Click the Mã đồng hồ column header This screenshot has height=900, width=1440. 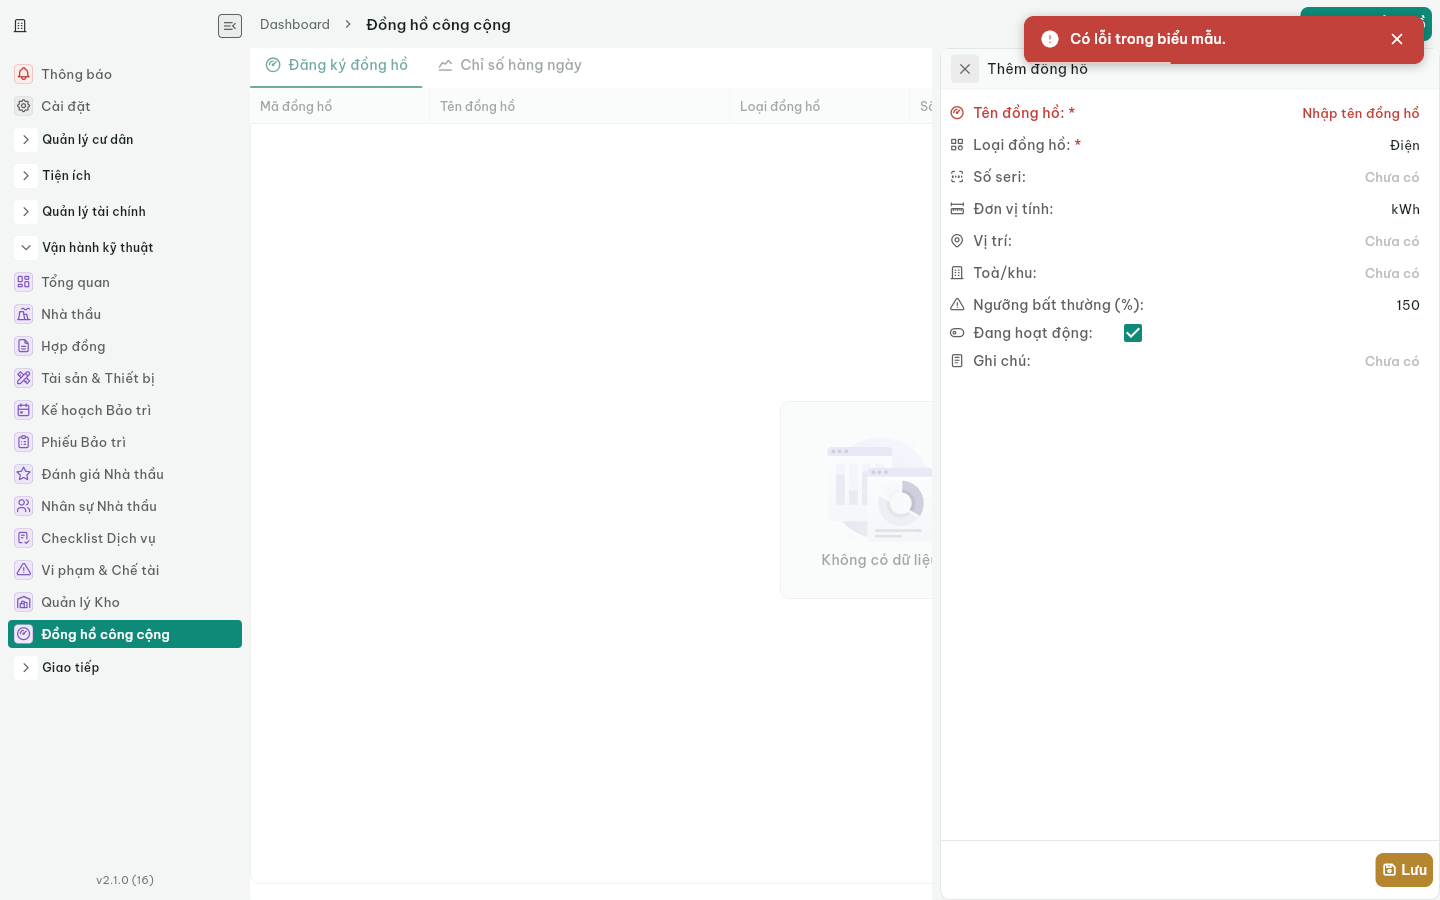340,106
